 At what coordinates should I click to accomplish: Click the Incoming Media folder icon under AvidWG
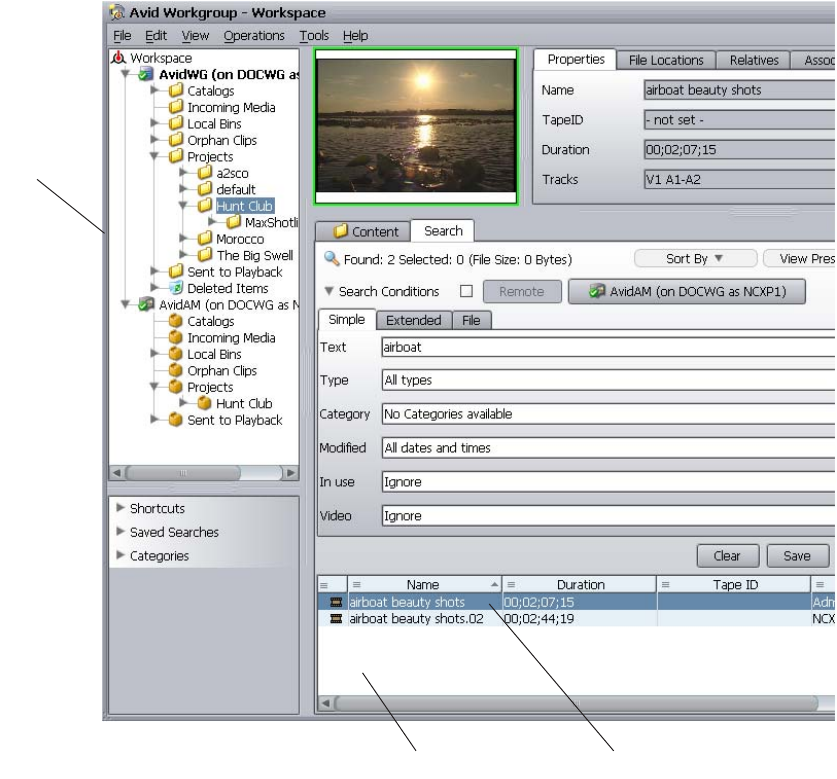(176, 107)
